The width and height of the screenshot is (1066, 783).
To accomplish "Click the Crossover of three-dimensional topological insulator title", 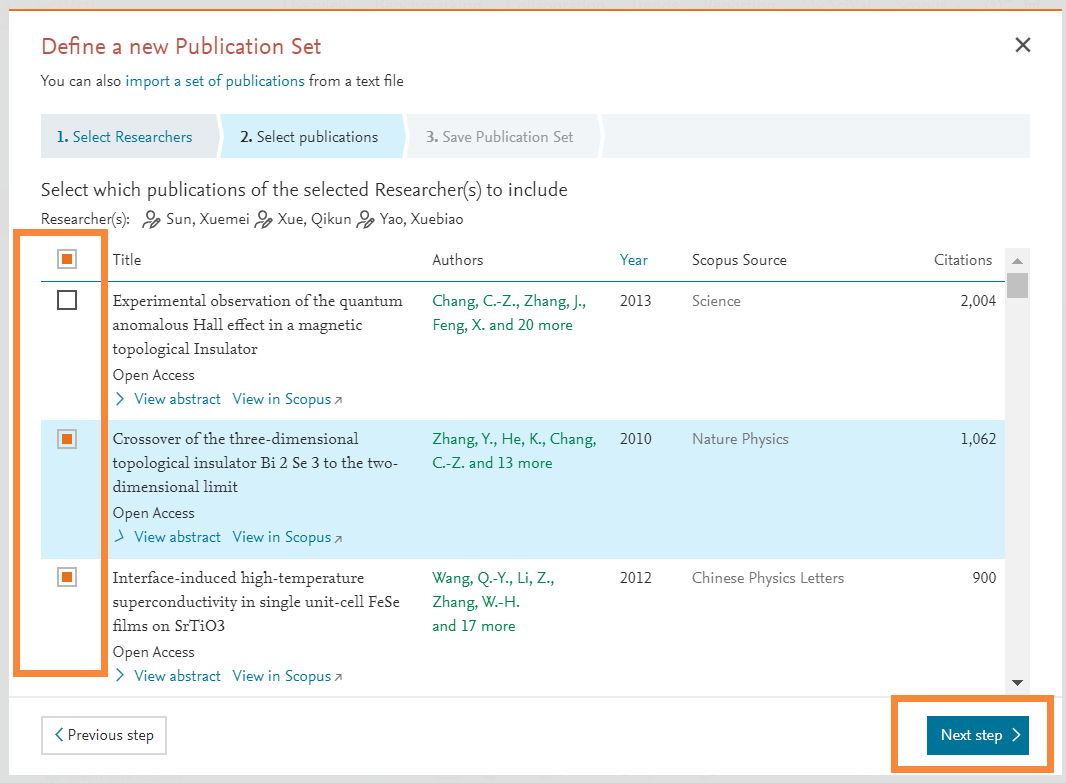I will [255, 463].
